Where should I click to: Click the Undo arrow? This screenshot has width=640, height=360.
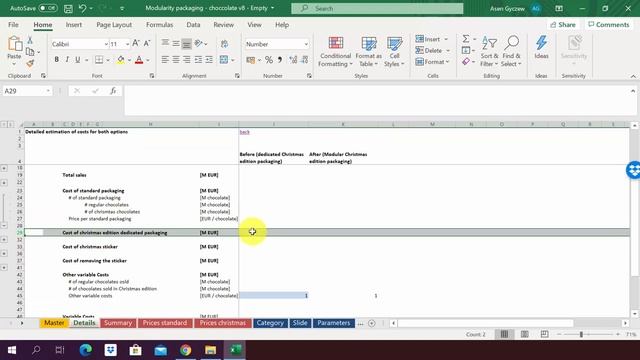[82, 8]
